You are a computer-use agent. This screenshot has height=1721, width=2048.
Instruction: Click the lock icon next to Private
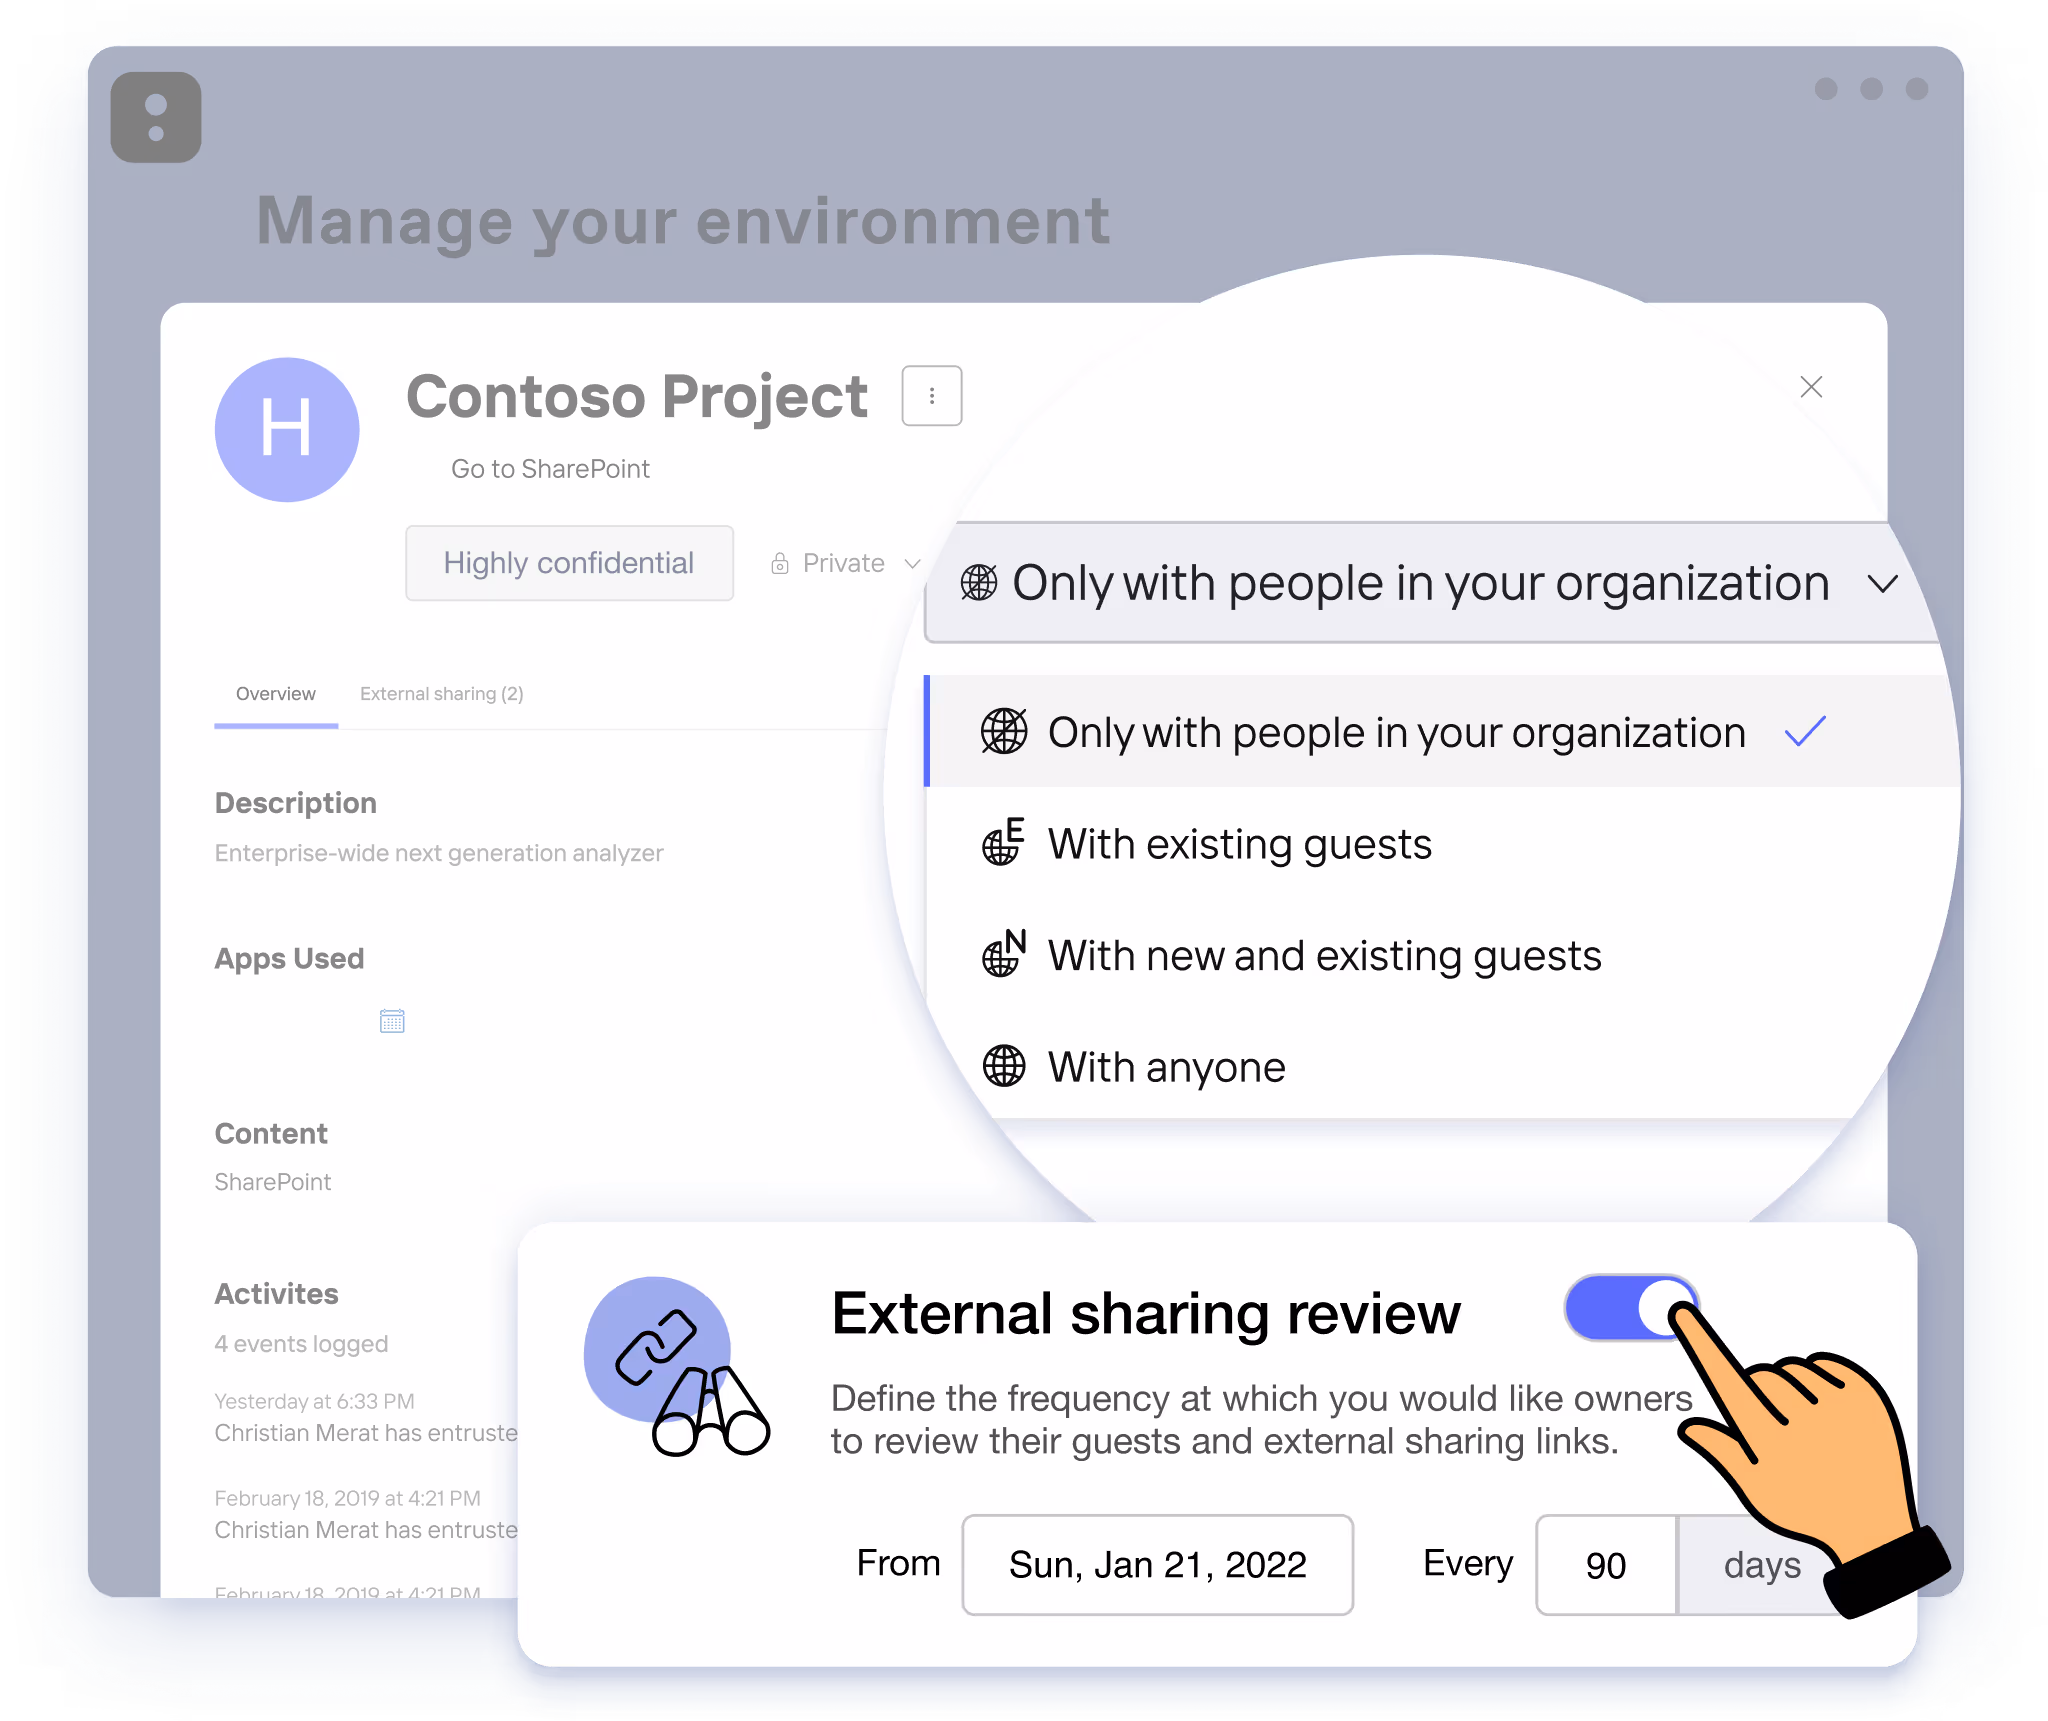780,564
